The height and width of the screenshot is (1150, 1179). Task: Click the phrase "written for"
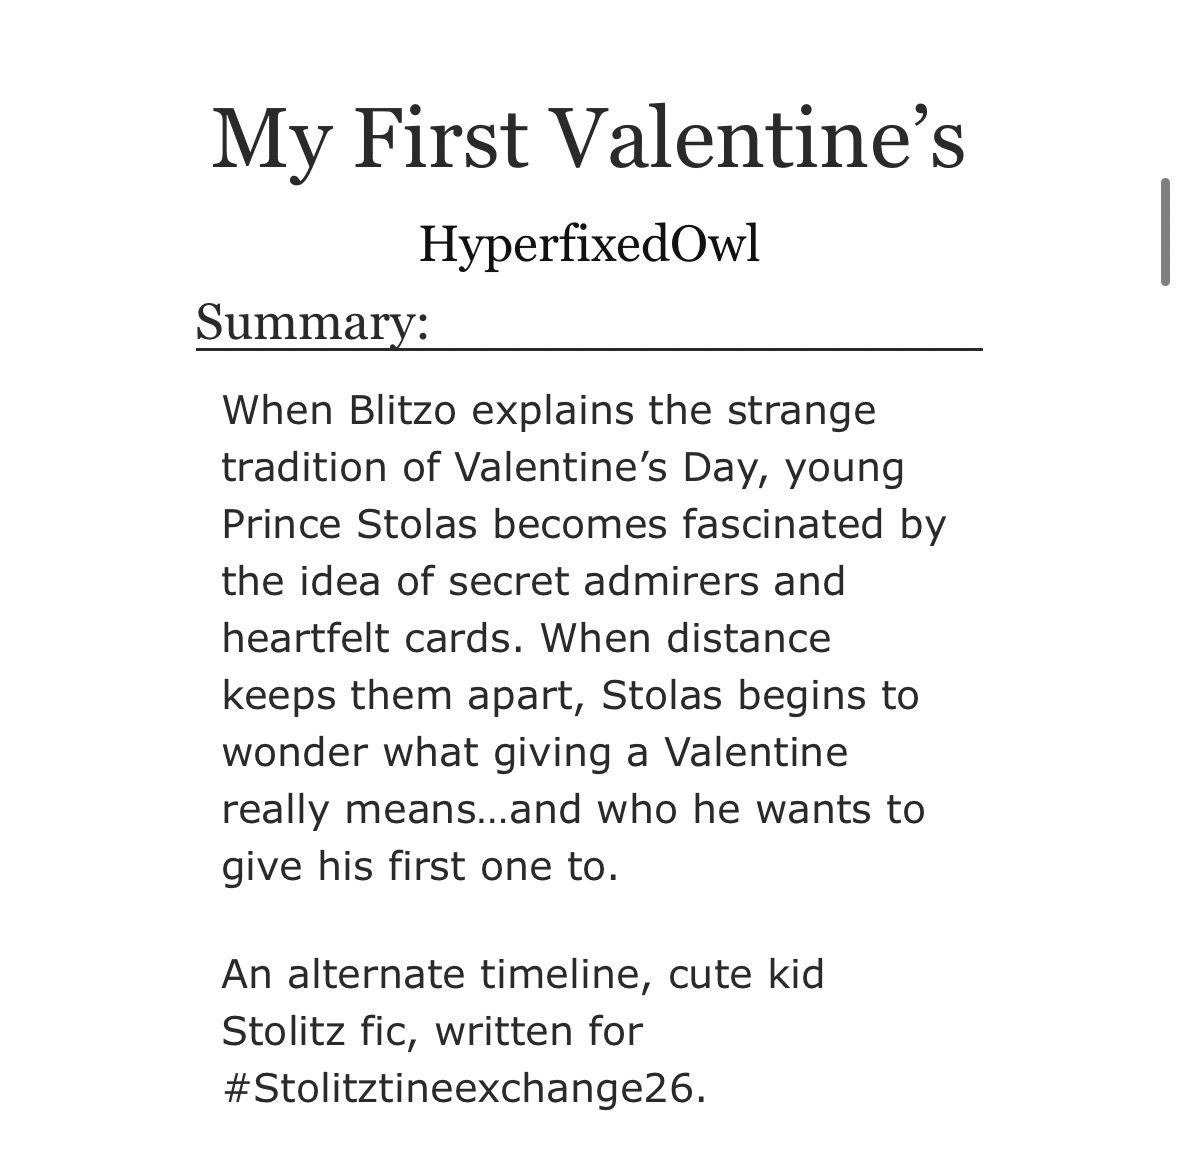point(538,1031)
